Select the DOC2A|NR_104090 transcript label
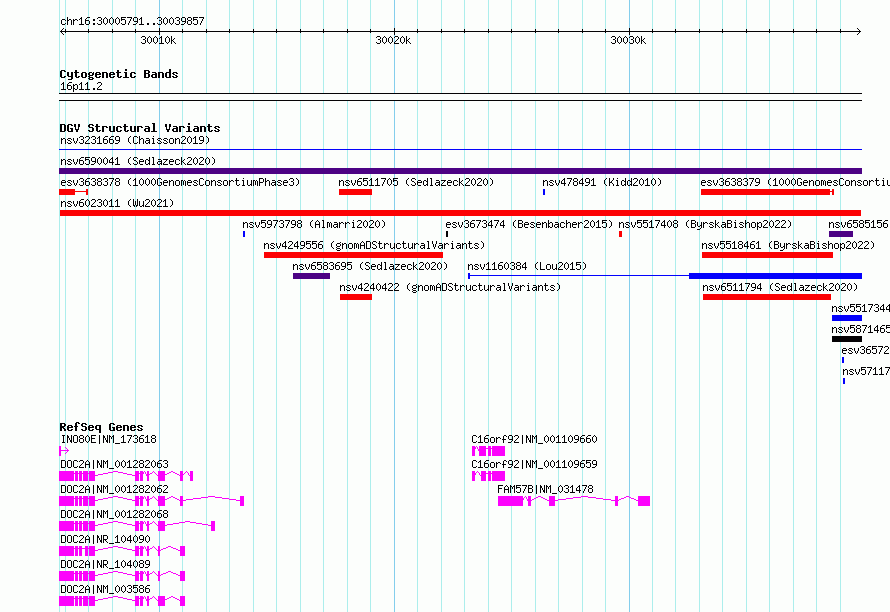Viewport: 890px width, 612px height. 105,539
